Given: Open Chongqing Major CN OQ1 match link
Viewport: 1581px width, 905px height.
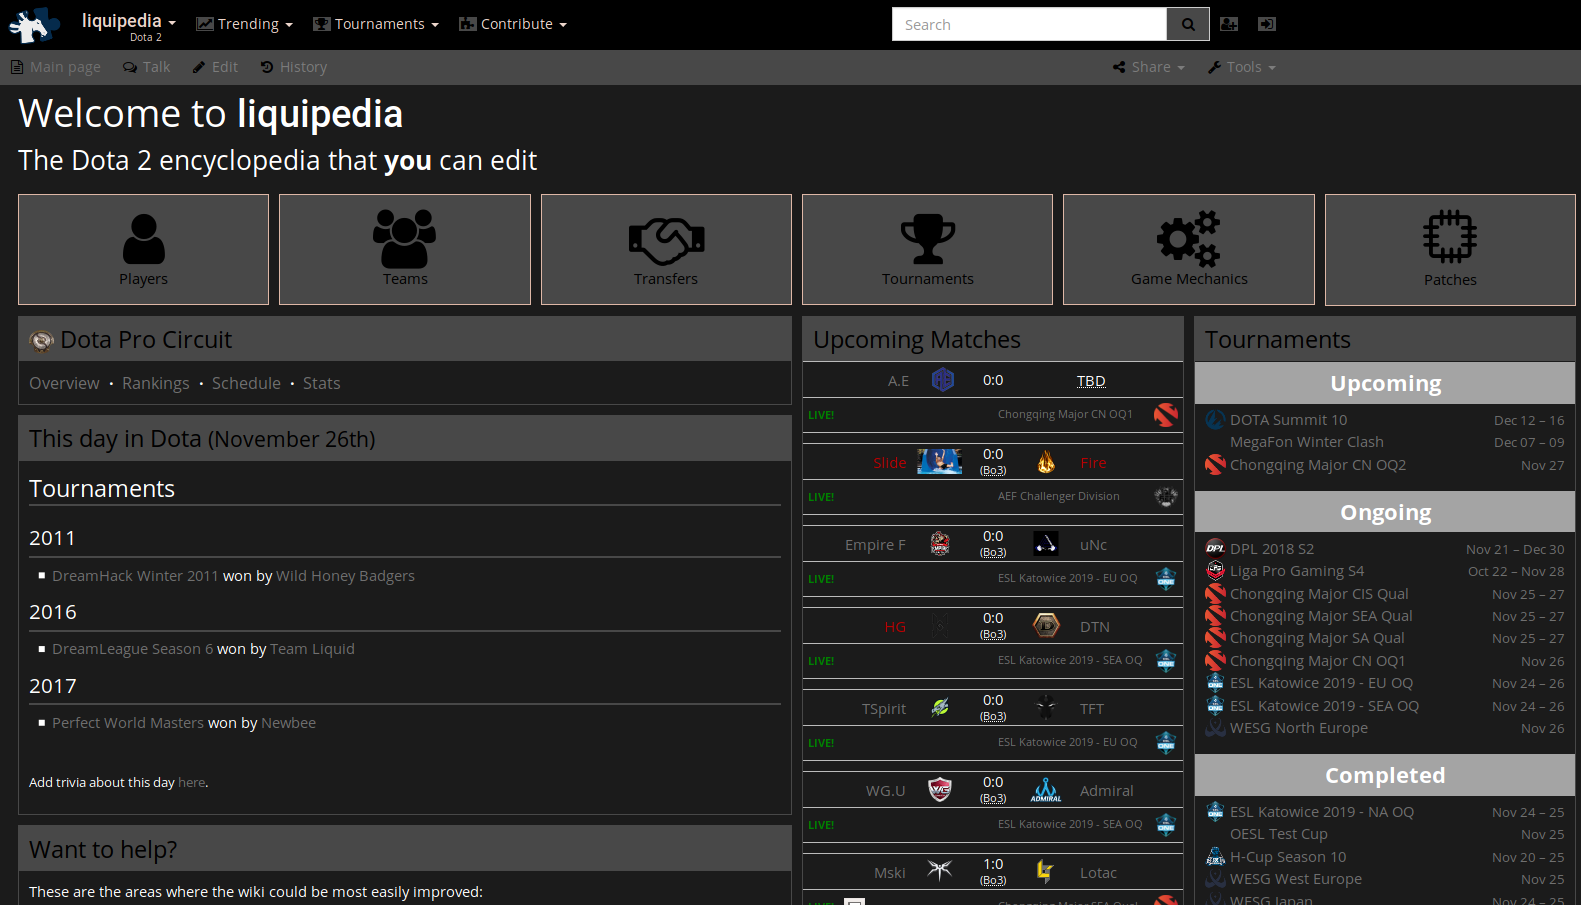Looking at the screenshot, I should coord(1065,414).
